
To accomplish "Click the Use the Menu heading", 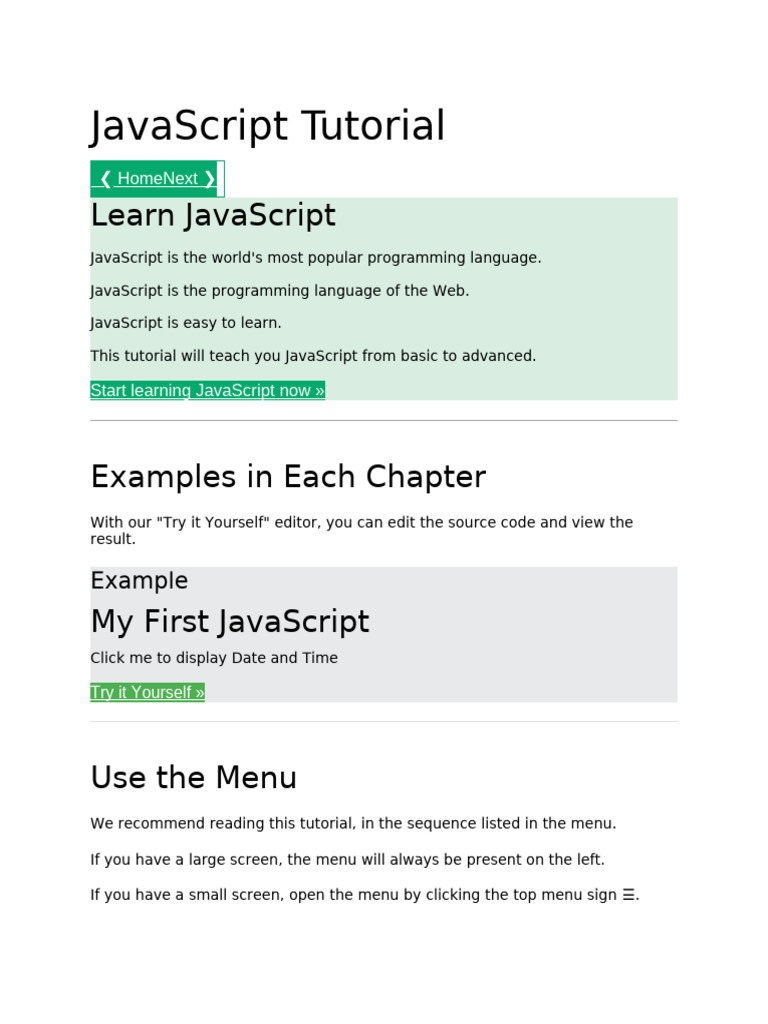I will coord(193,778).
